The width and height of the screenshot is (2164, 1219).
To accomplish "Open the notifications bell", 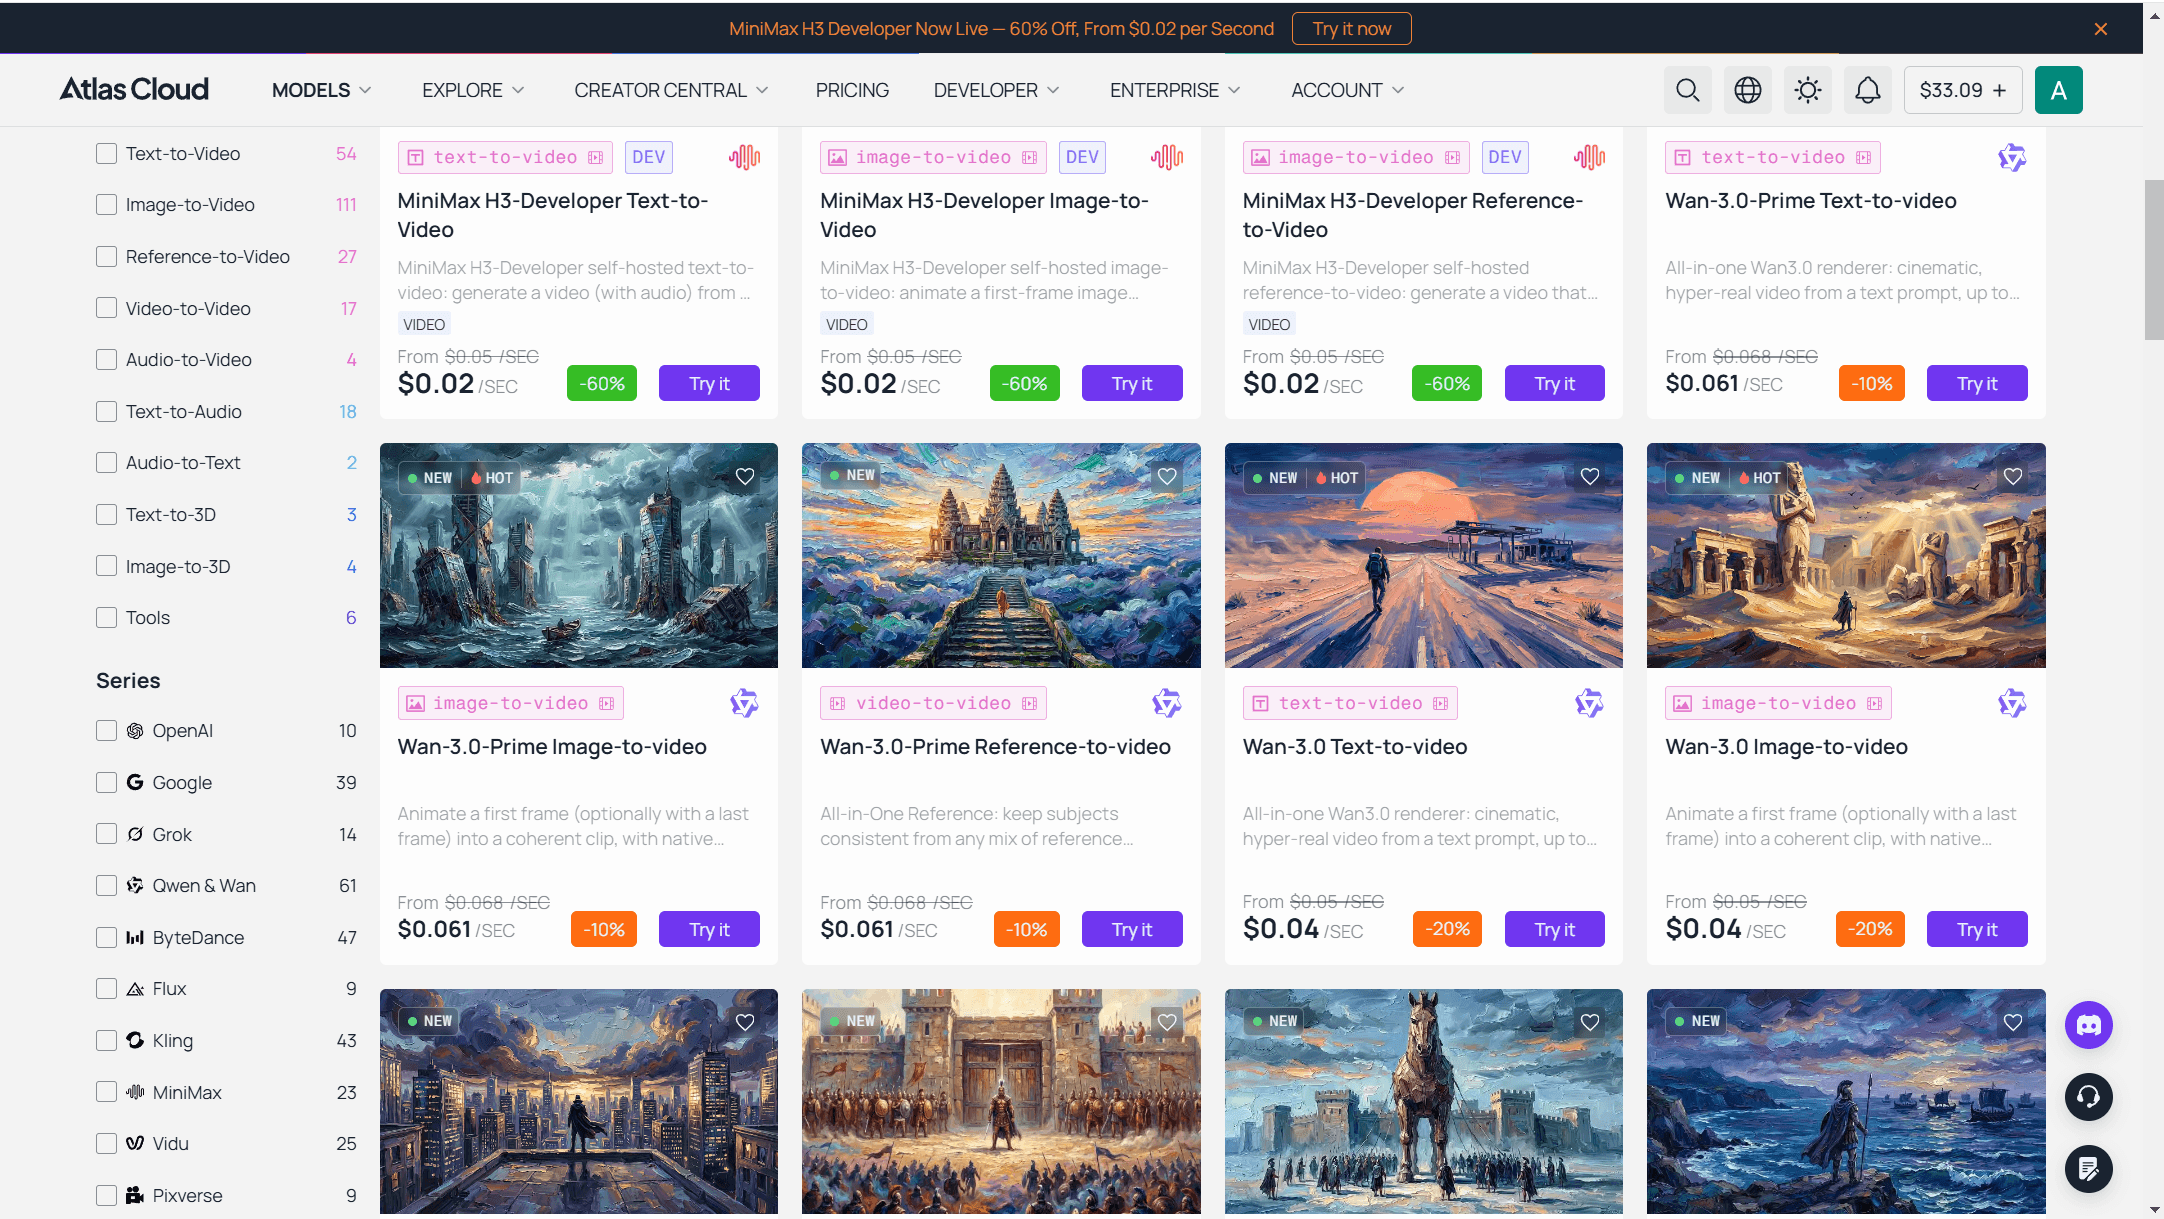I will coord(1867,90).
